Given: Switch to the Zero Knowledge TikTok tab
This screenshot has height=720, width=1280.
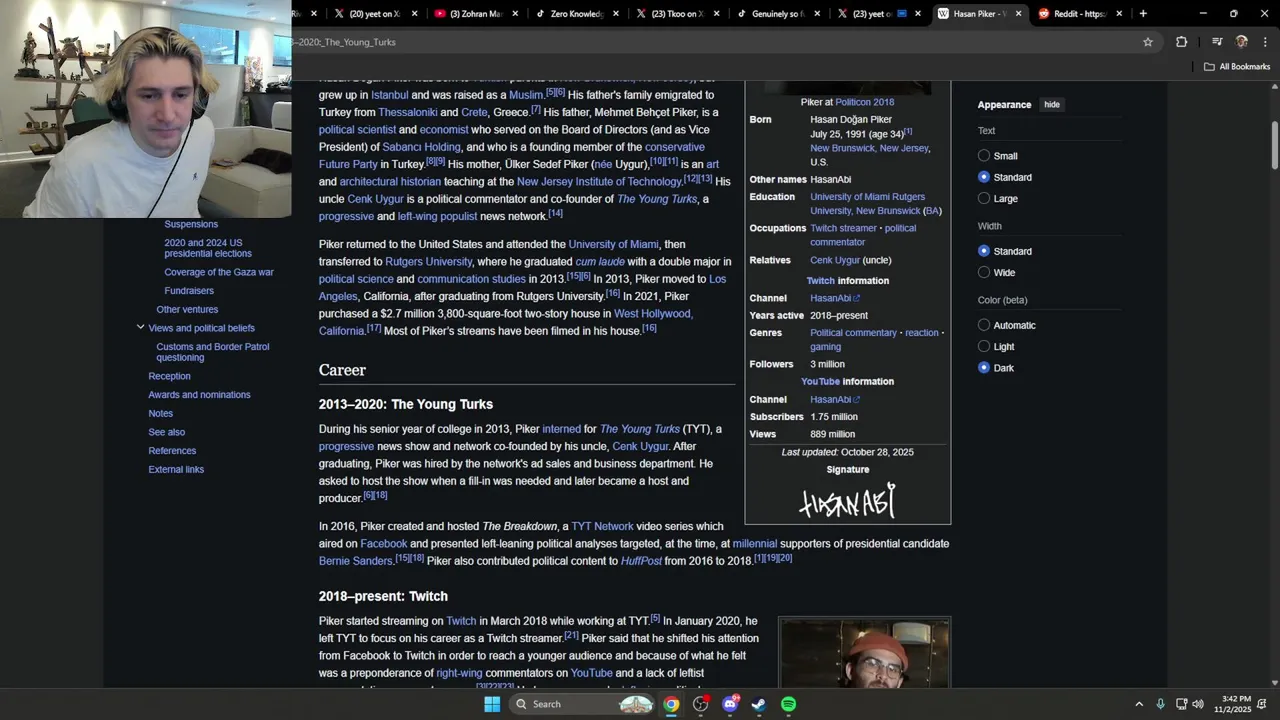Looking at the screenshot, I should [576, 14].
